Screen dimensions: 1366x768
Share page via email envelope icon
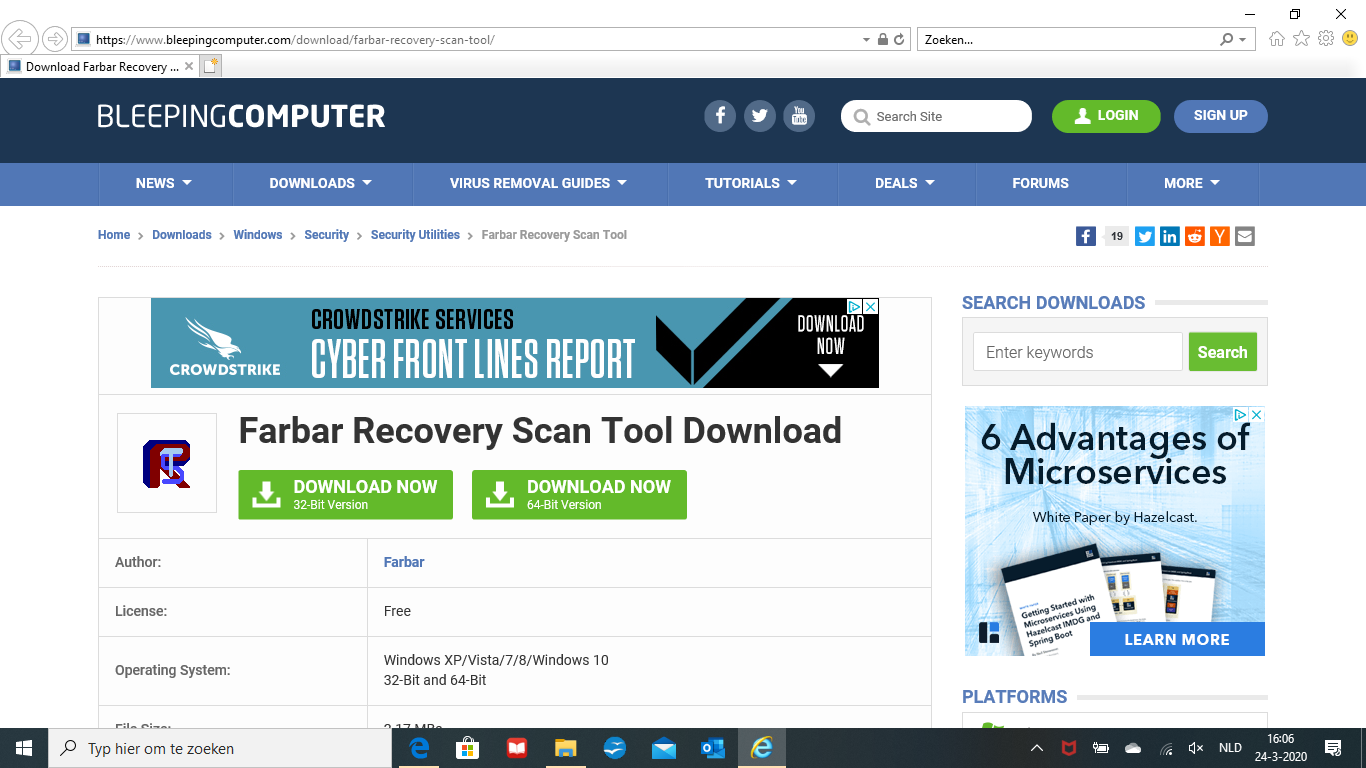[1245, 236]
